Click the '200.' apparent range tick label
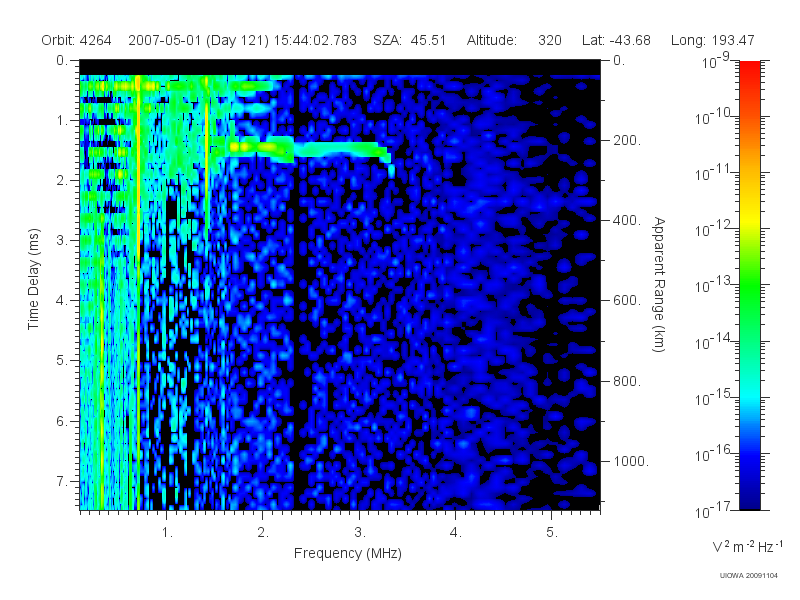This screenshot has height=600, width=800. point(627,140)
